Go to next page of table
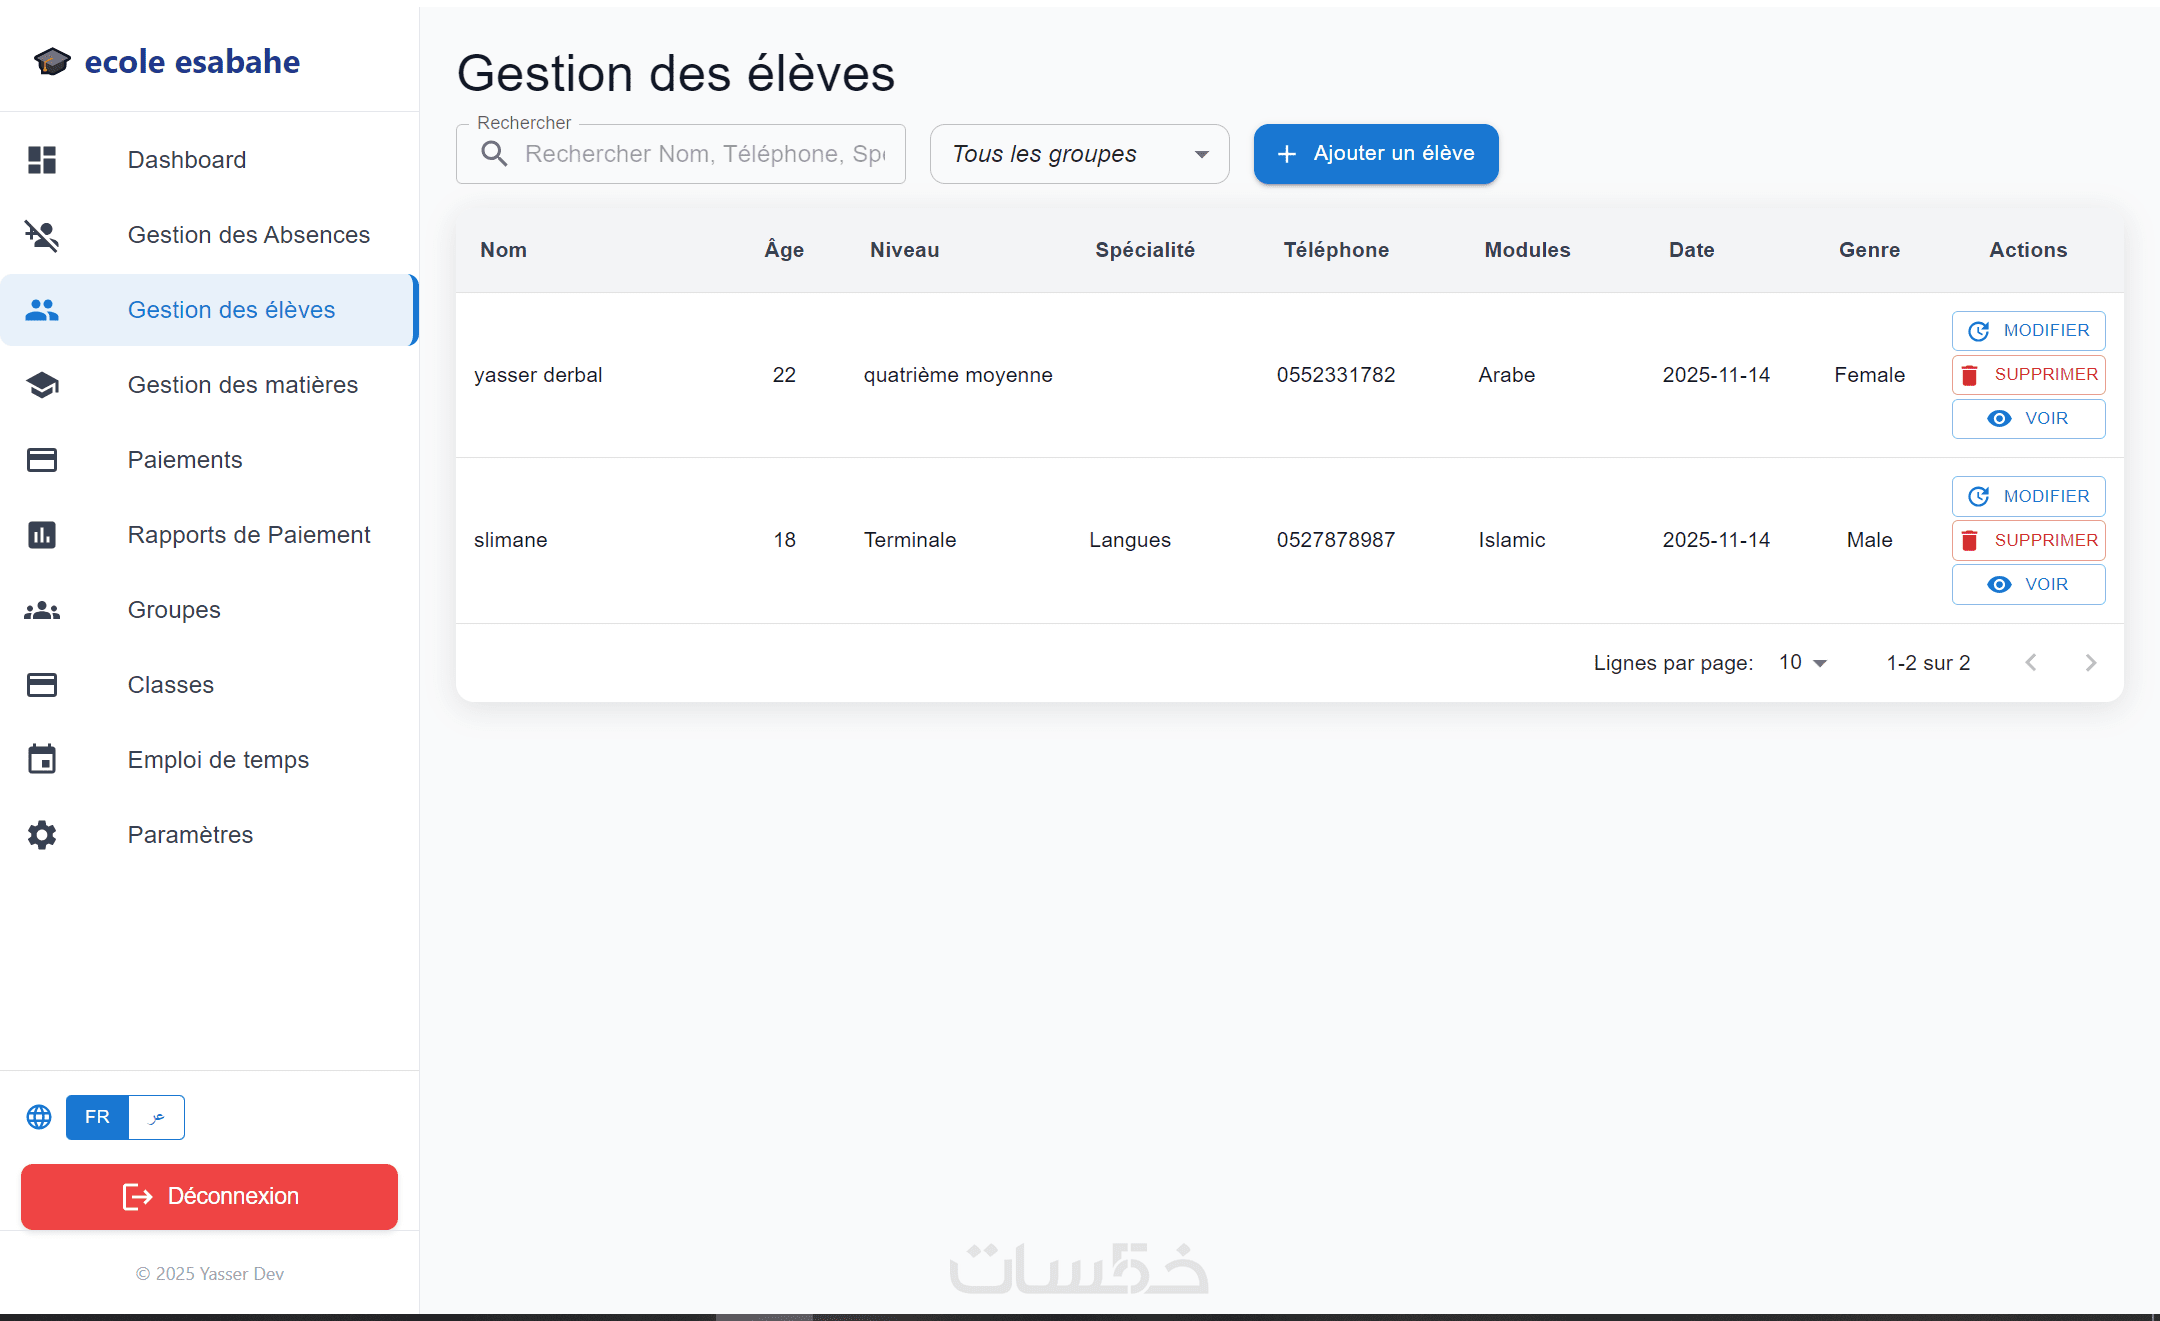Screen dimensions: 2160x1321 [2090, 663]
